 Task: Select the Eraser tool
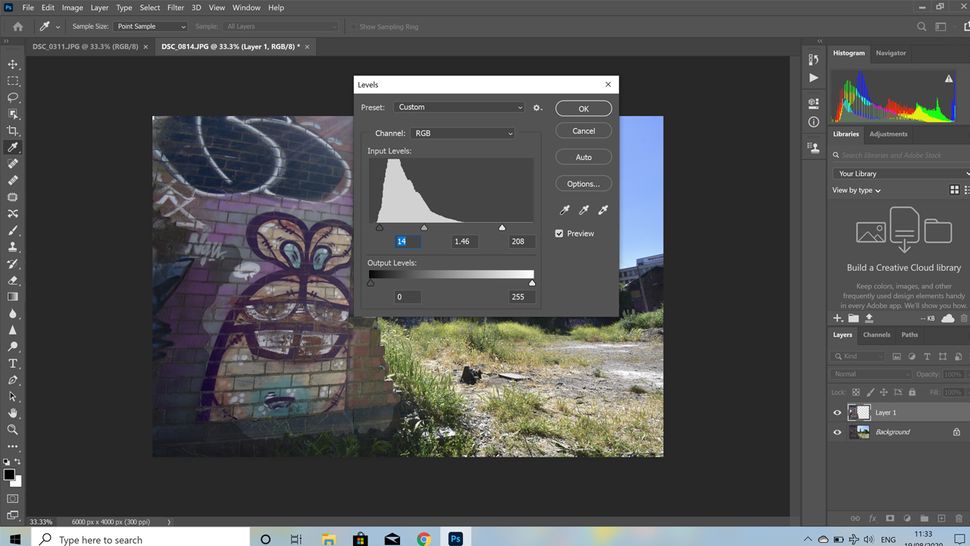pyautogui.click(x=12, y=280)
